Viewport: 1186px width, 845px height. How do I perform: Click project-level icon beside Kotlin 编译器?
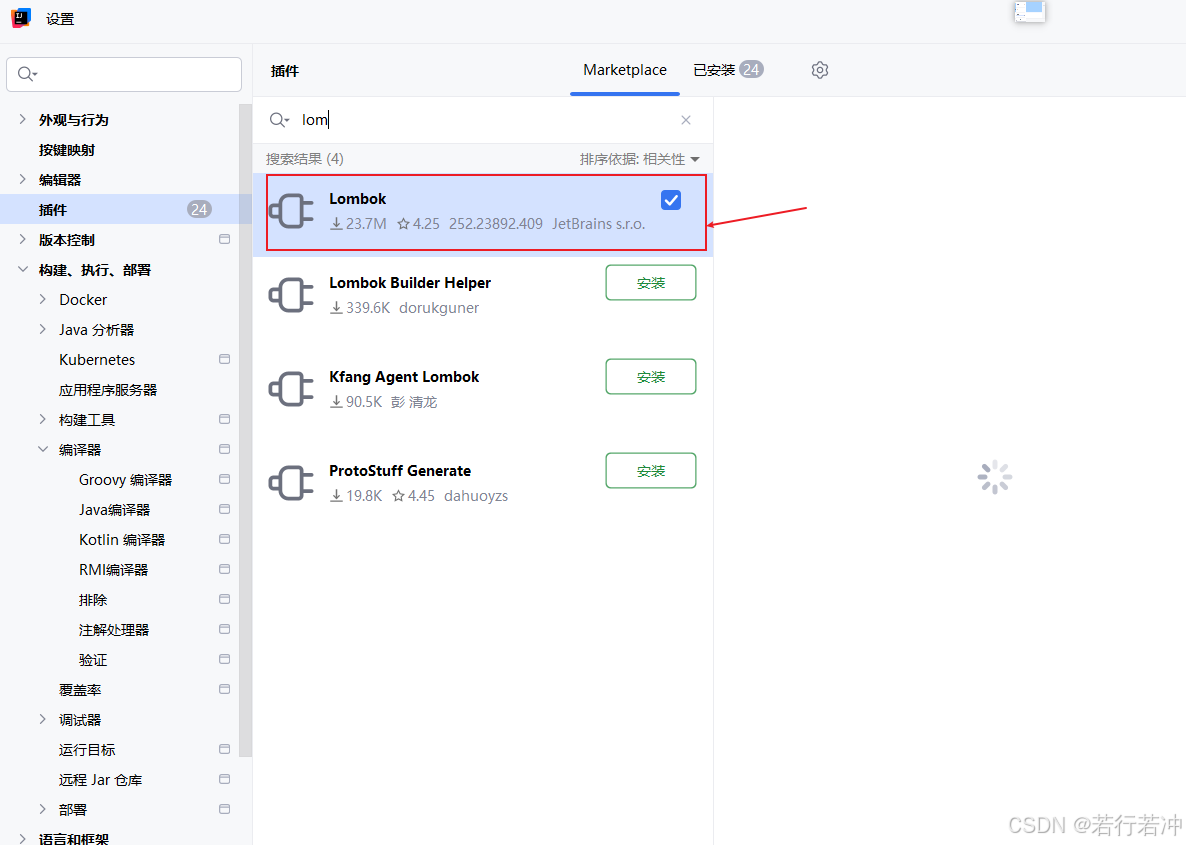[x=225, y=539]
